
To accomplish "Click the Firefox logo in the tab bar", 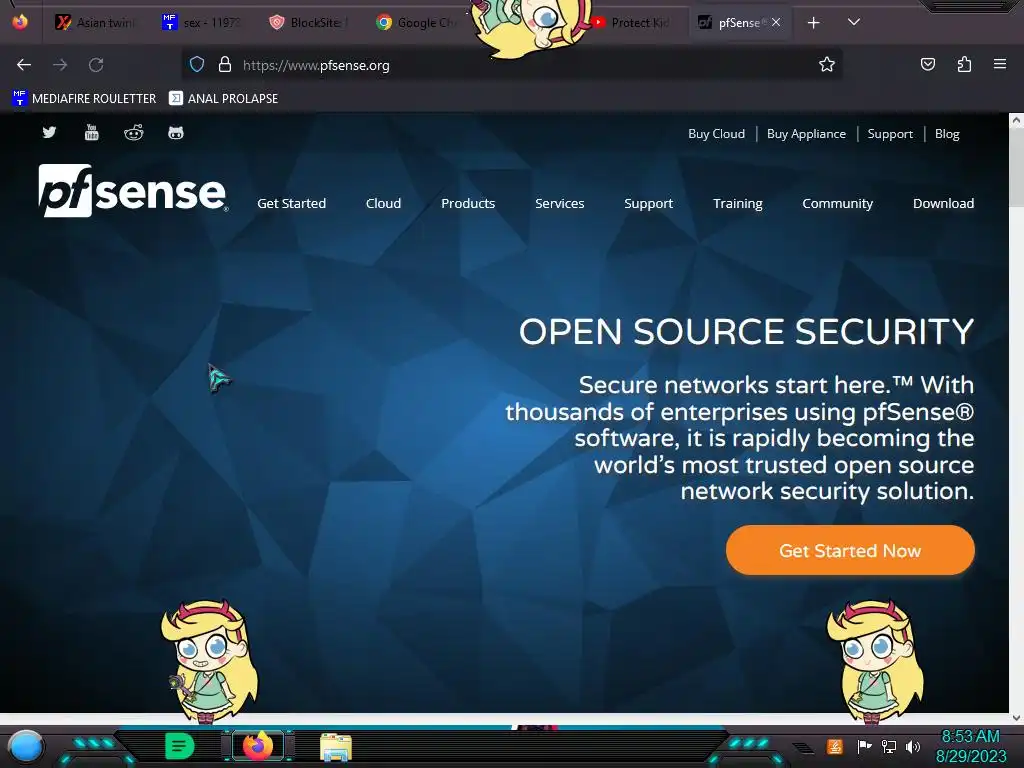I will click(20, 22).
